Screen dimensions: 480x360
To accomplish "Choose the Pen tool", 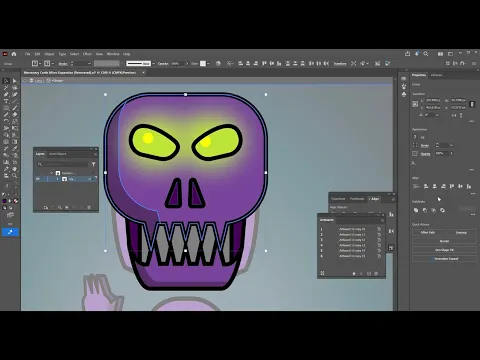I will click(x=6, y=94).
